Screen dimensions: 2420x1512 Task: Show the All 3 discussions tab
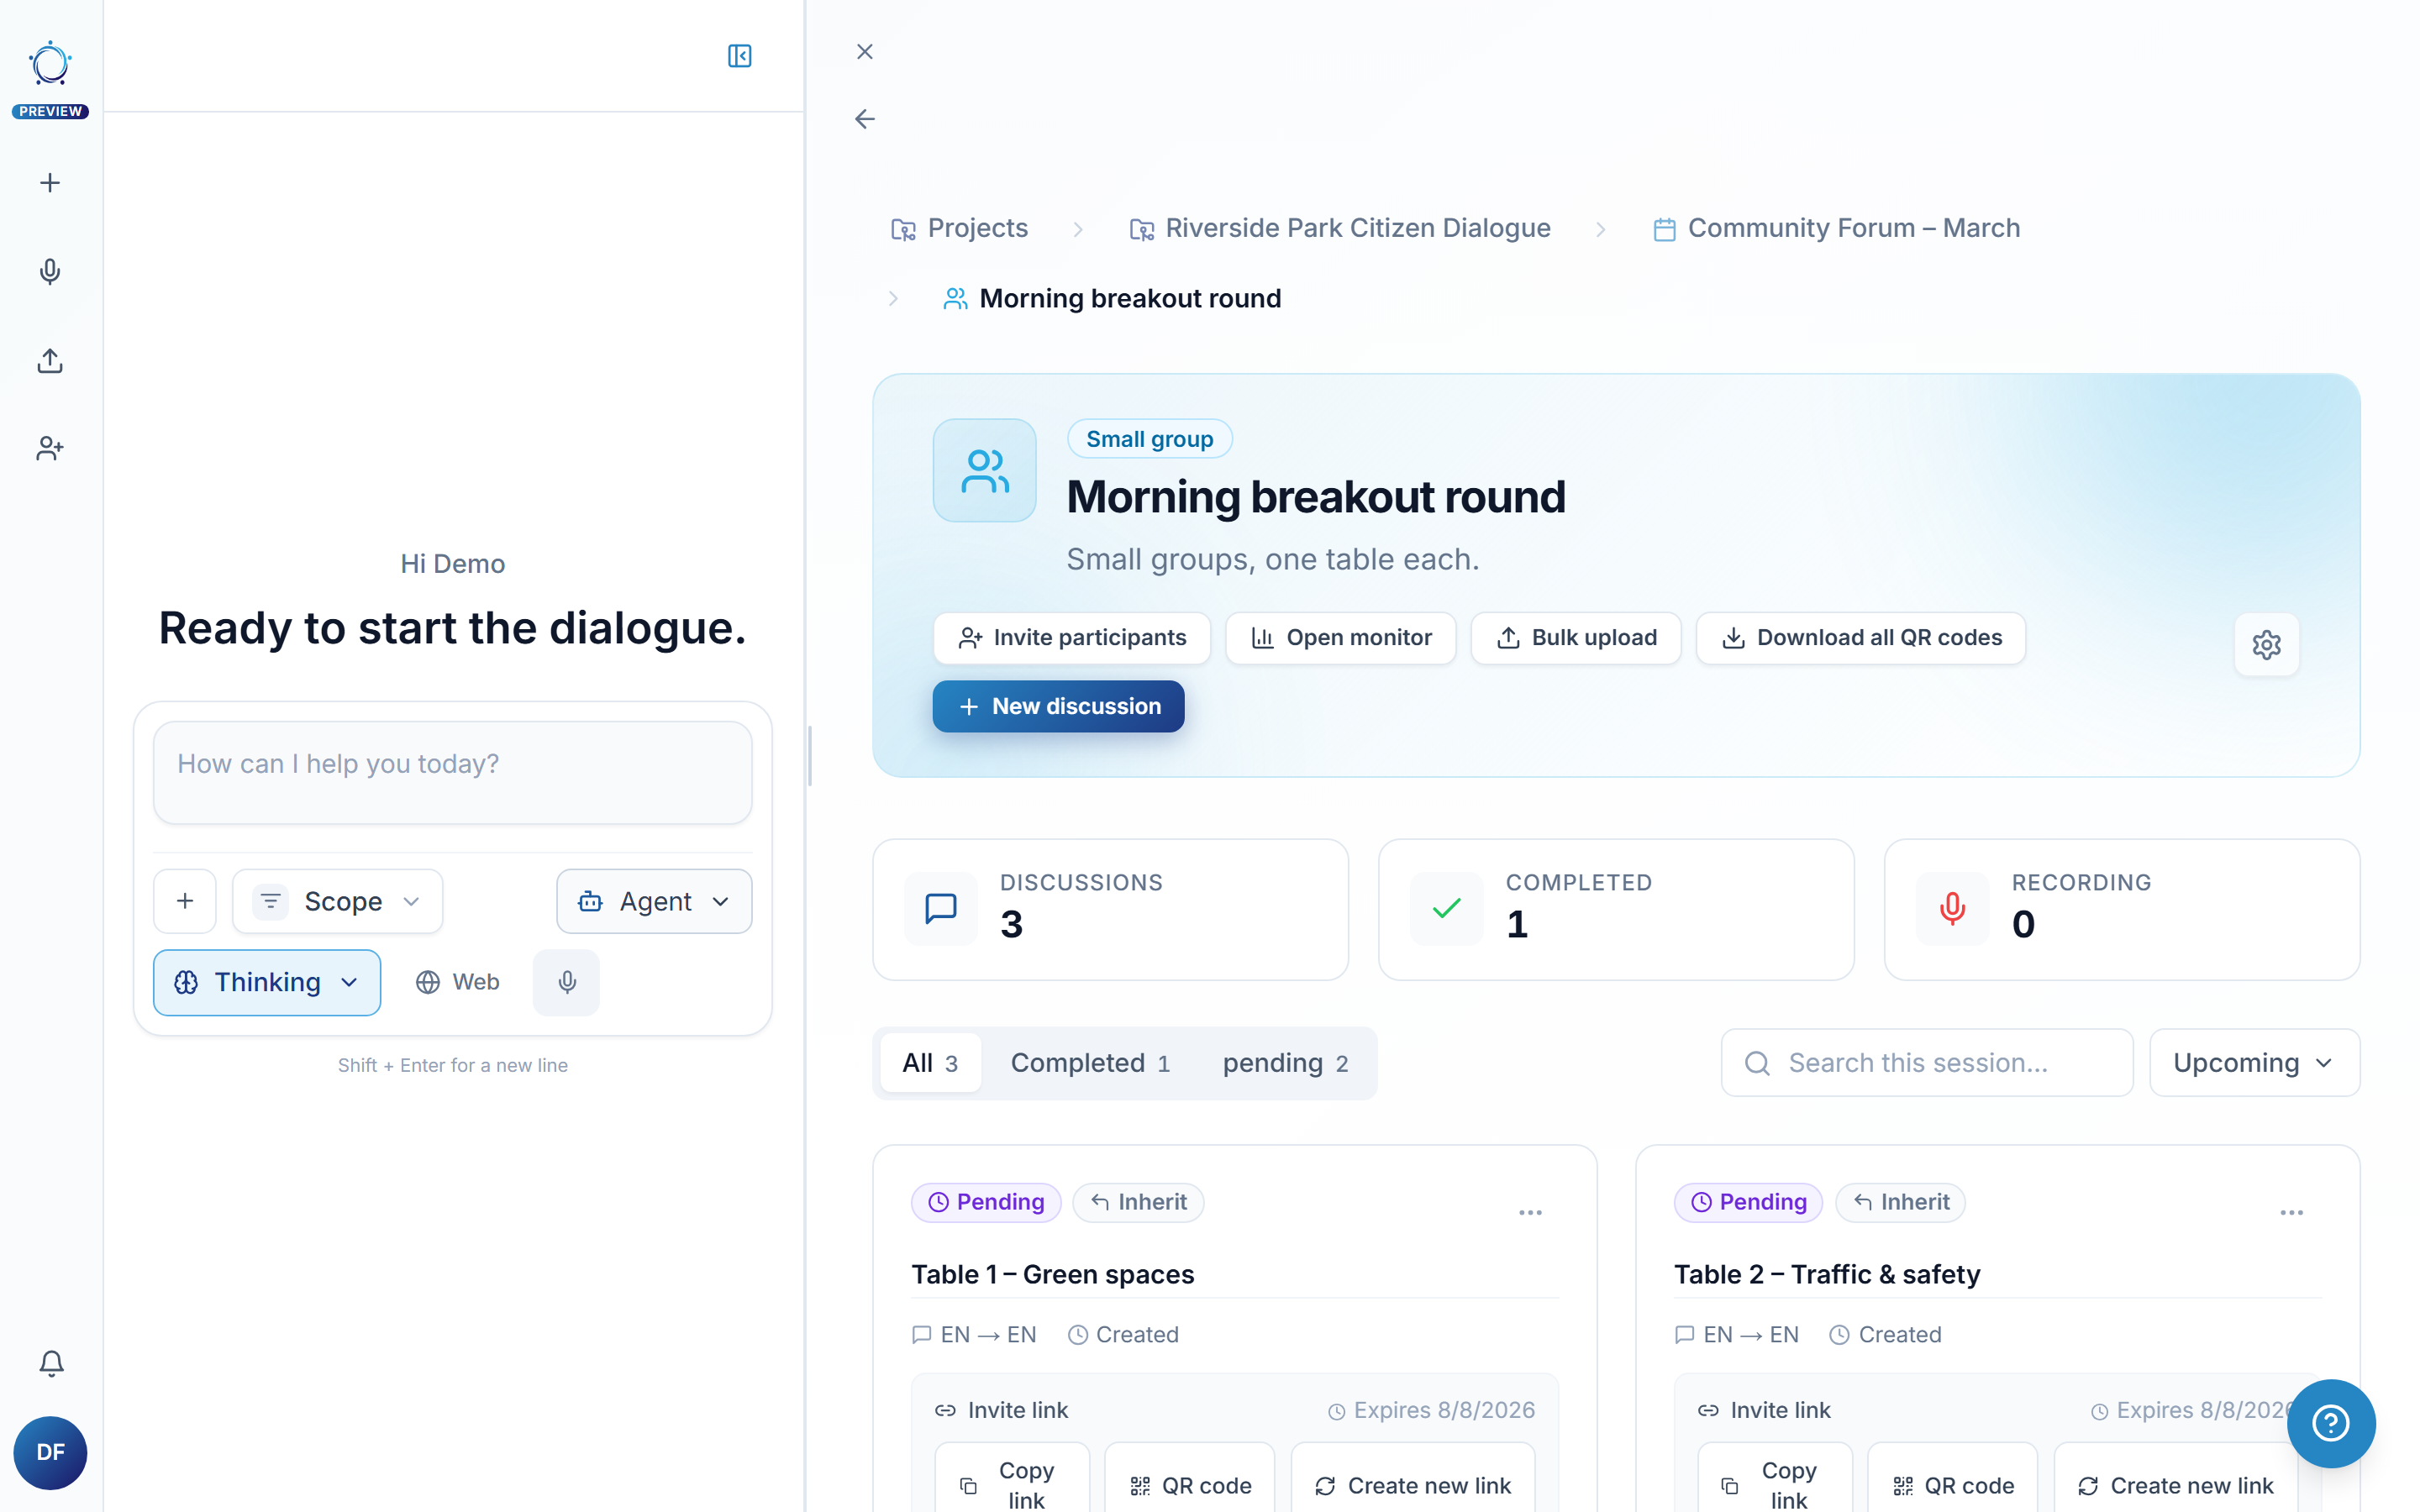click(930, 1062)
